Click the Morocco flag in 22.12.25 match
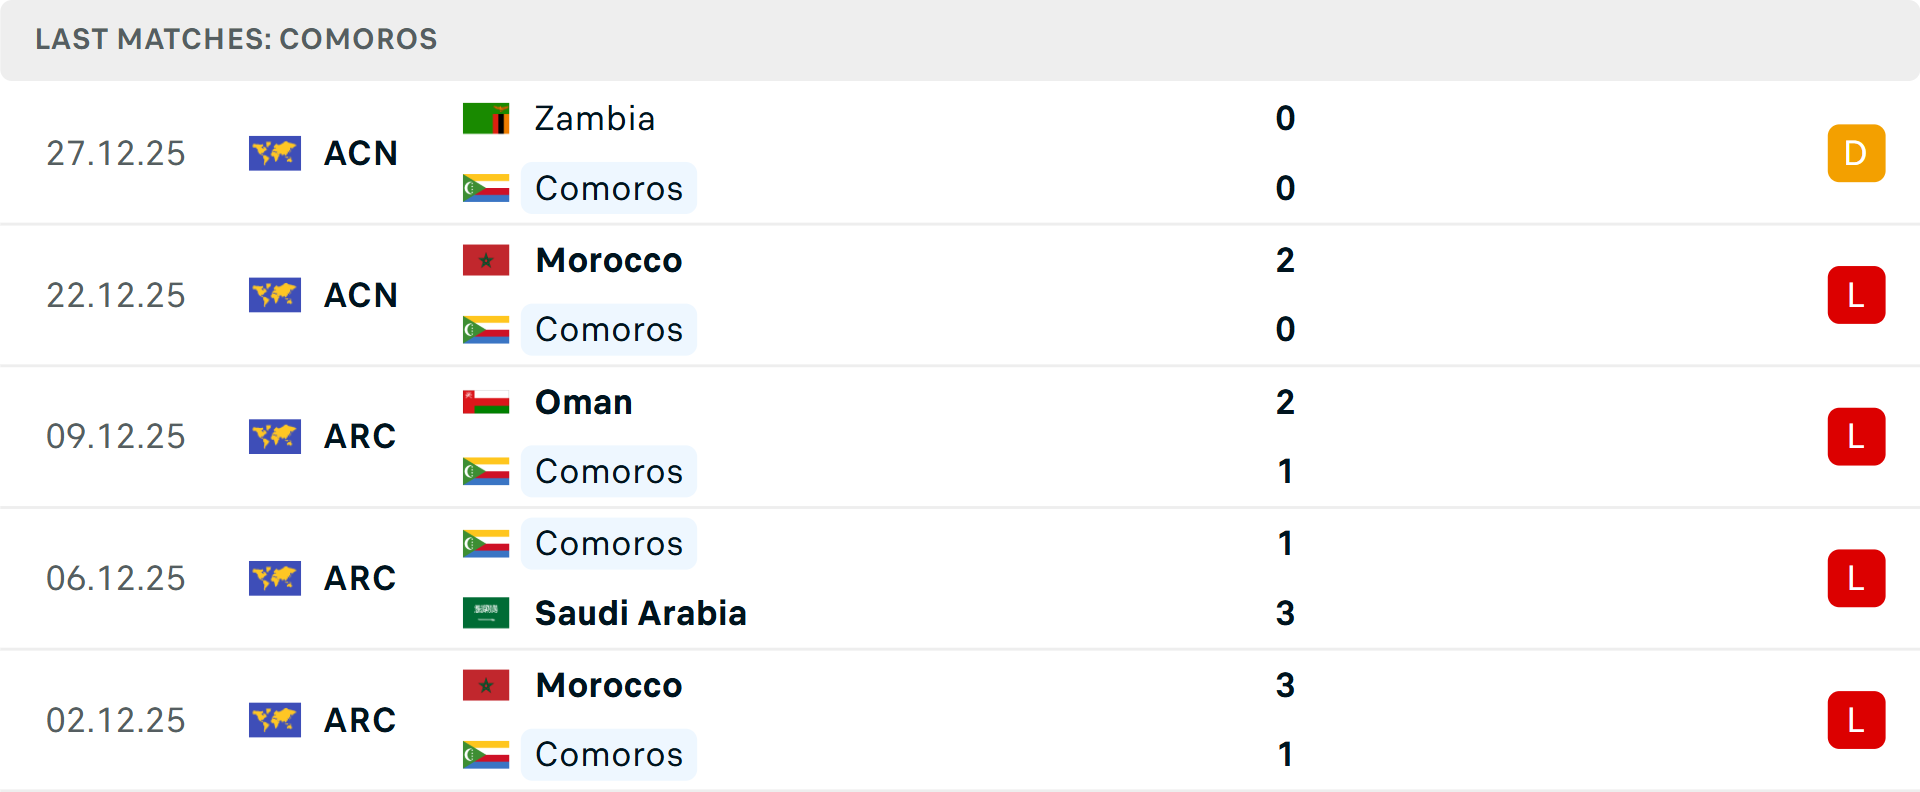This screenshot has width=1920, height=792. point(486,260)
